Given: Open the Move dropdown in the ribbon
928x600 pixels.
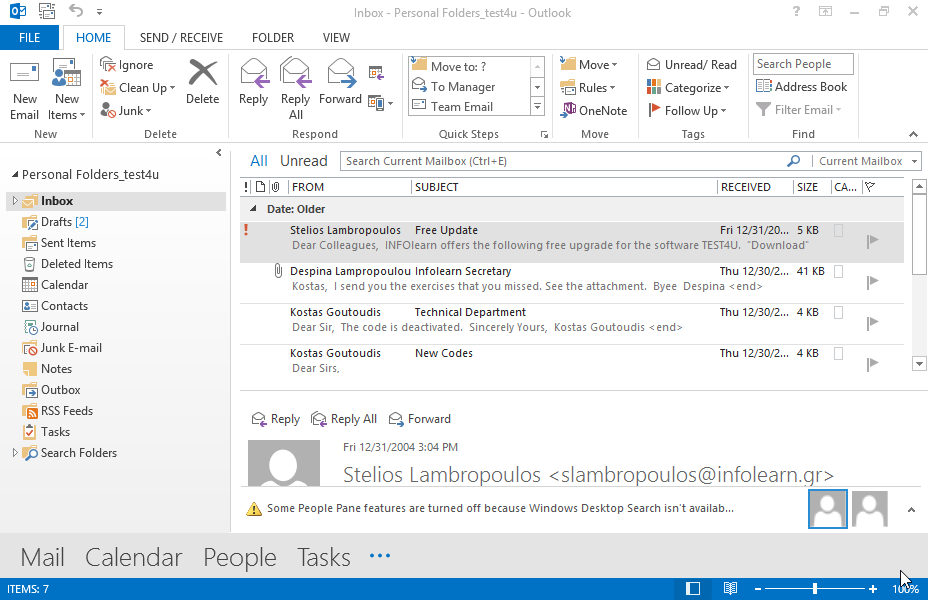Looking at the screenshot, I should point(589,64).
